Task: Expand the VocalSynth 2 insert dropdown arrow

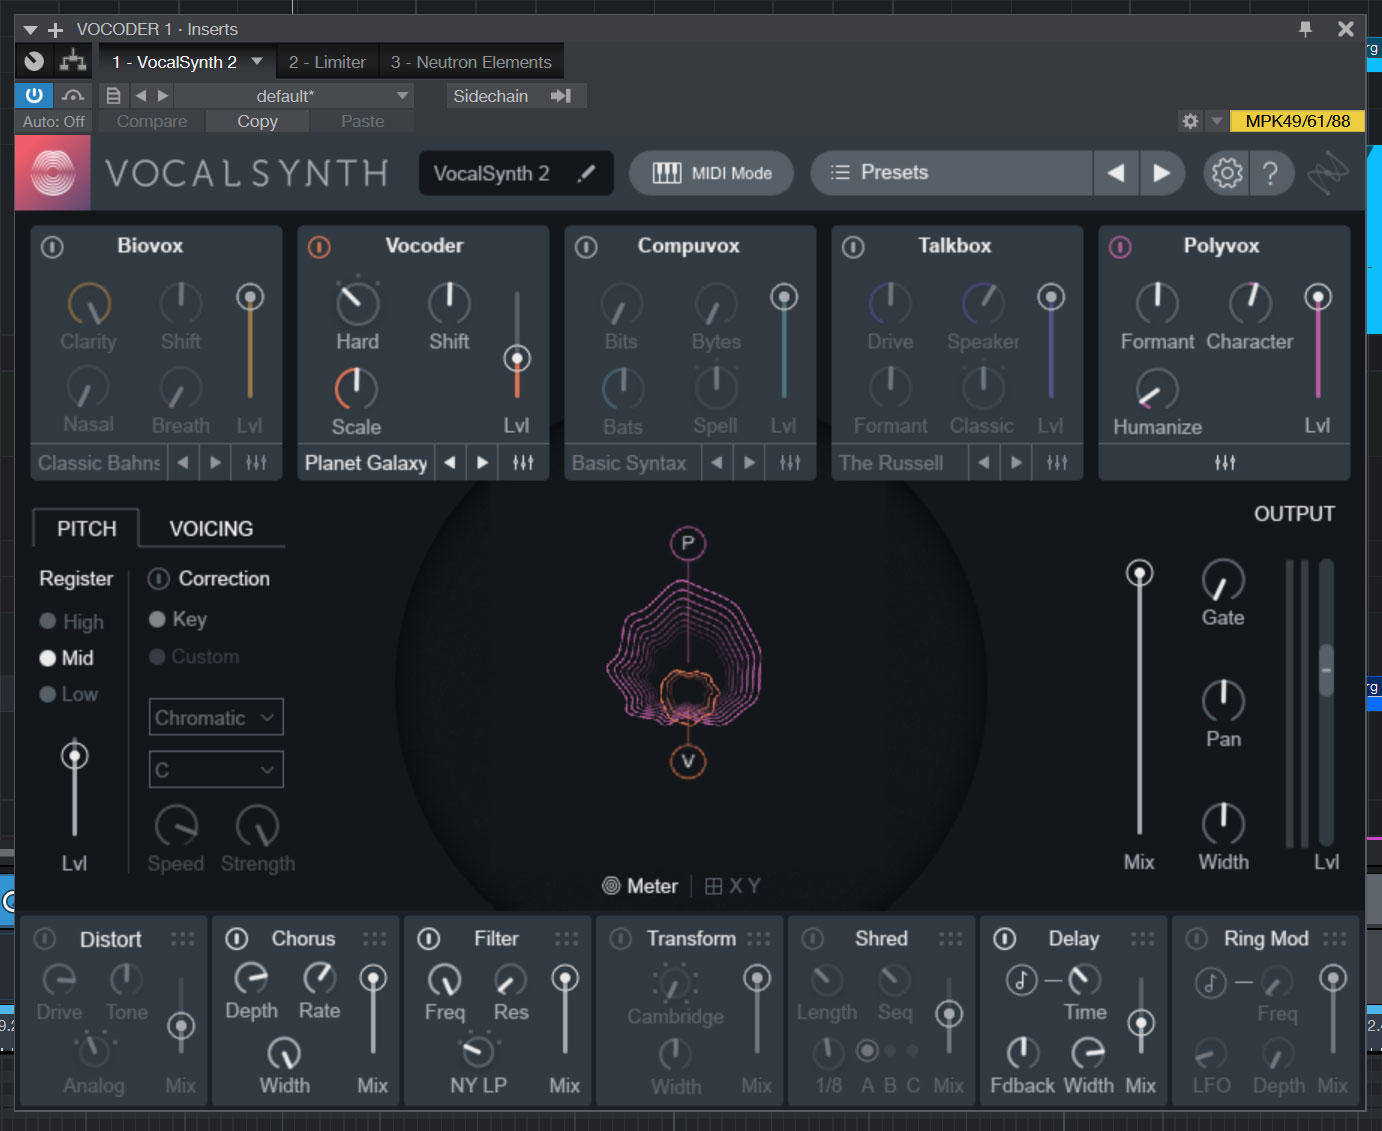Action: tap(257, 61)
